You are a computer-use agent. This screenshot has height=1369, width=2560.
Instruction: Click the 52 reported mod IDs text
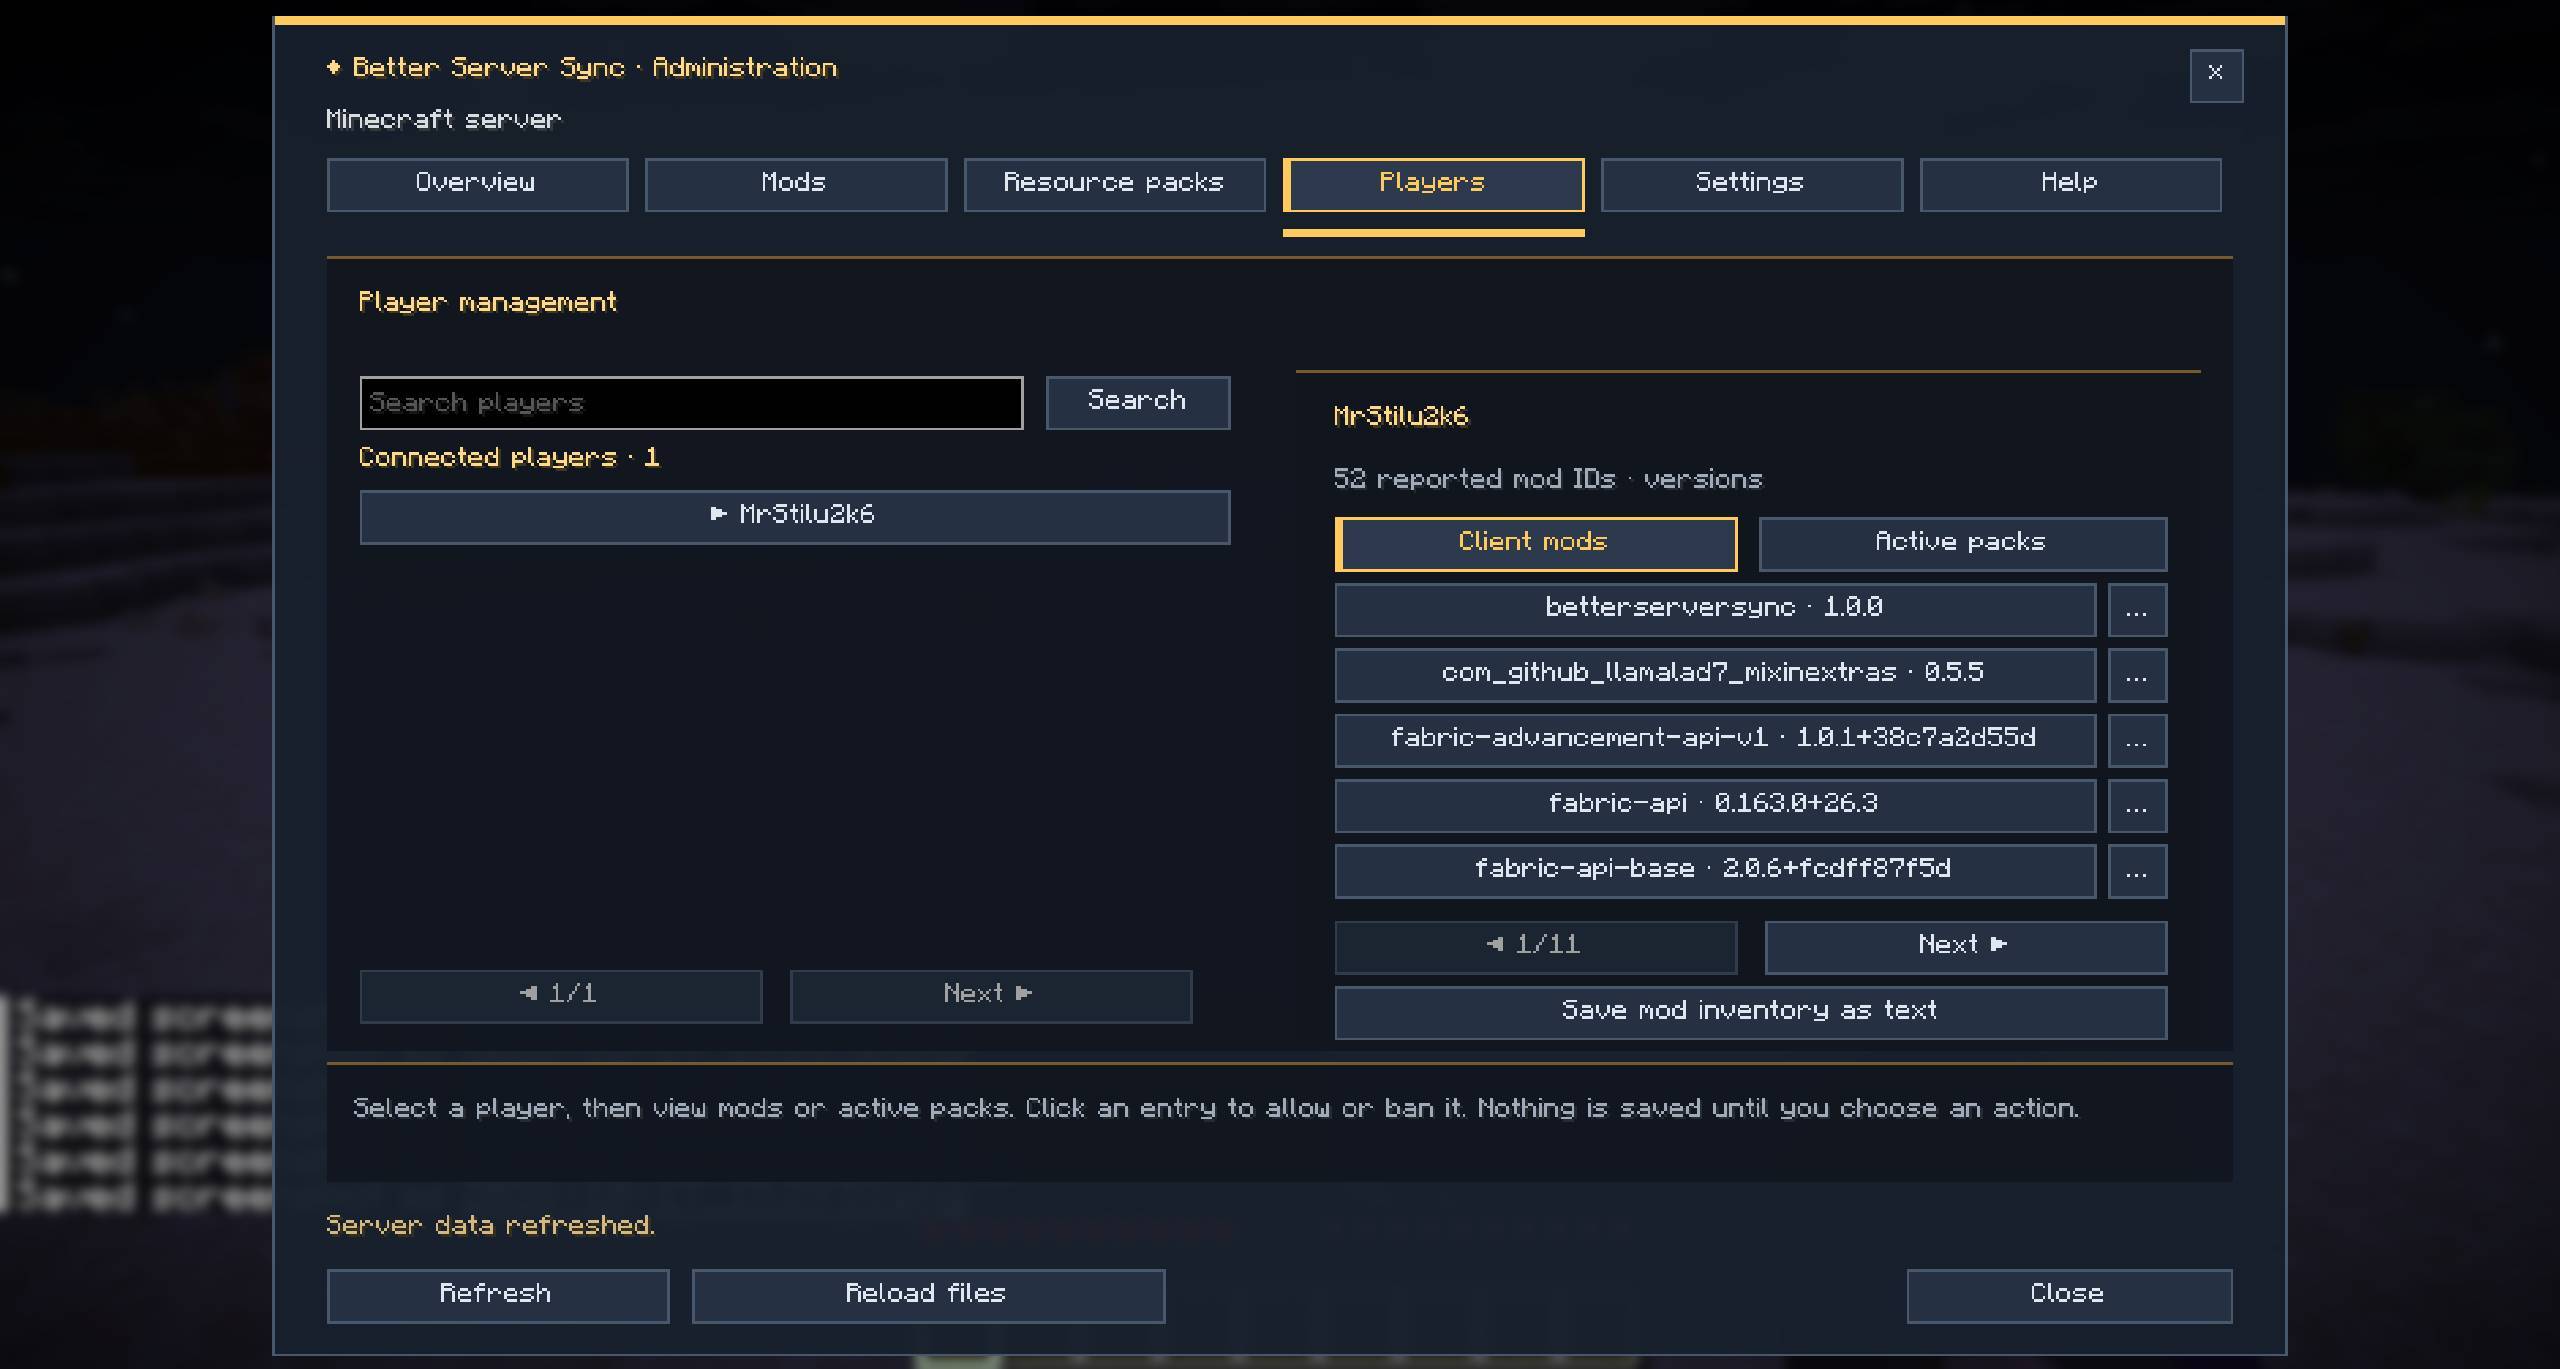pyautogui.click(x=1548, y=480)
